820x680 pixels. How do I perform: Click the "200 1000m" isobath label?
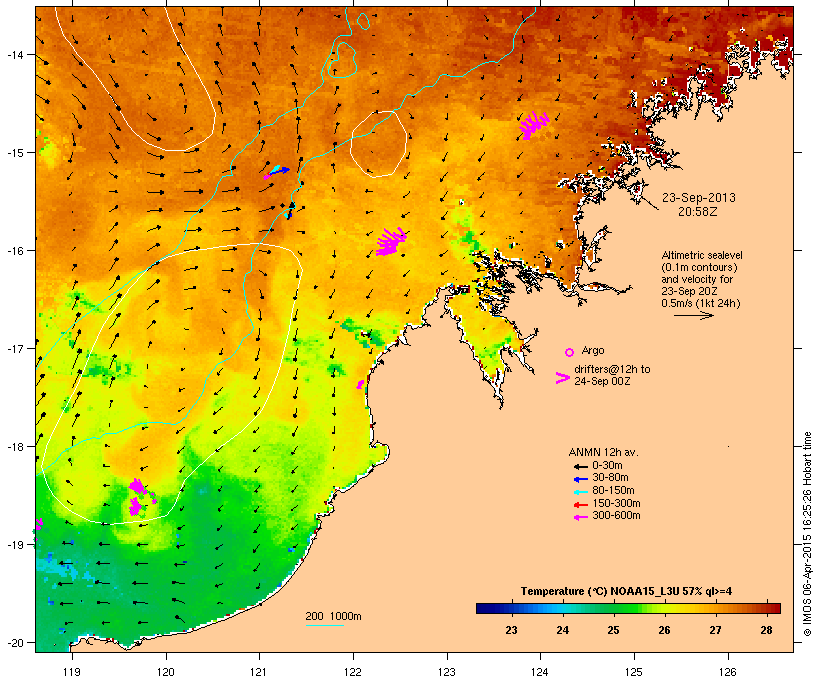[333, 616]
